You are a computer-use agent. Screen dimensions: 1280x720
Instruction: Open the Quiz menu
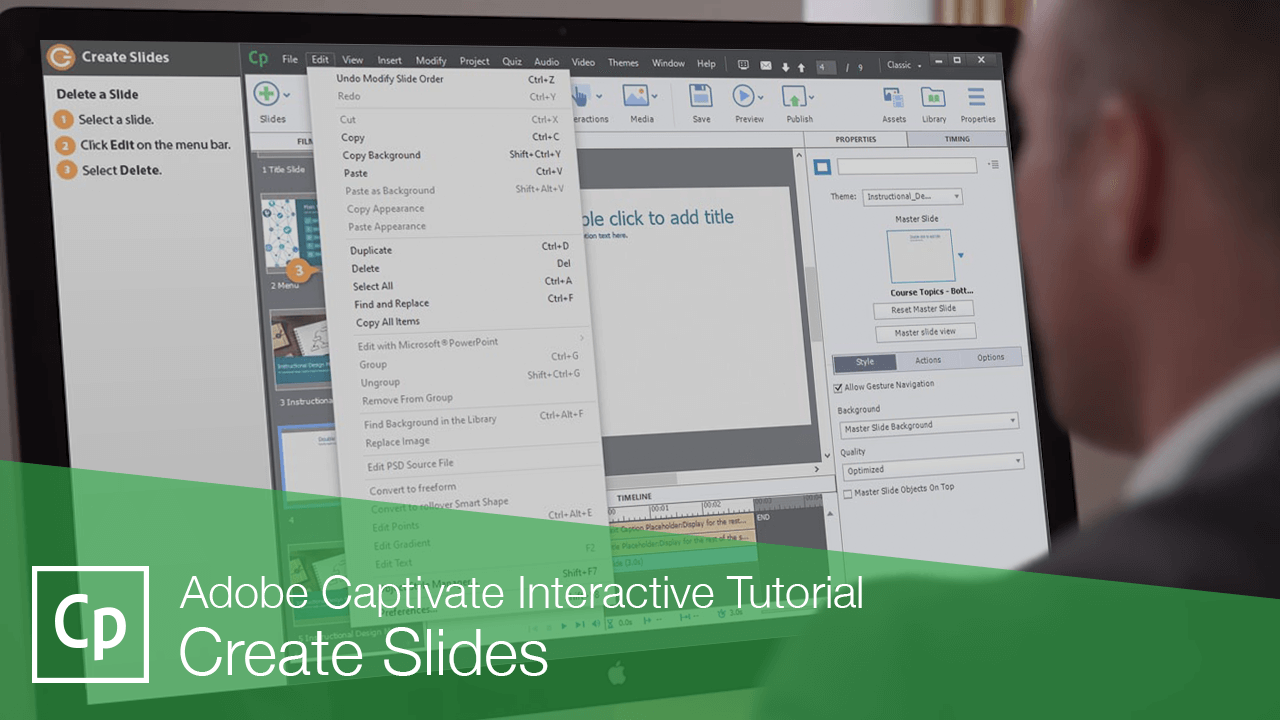(x=512, y=61)
